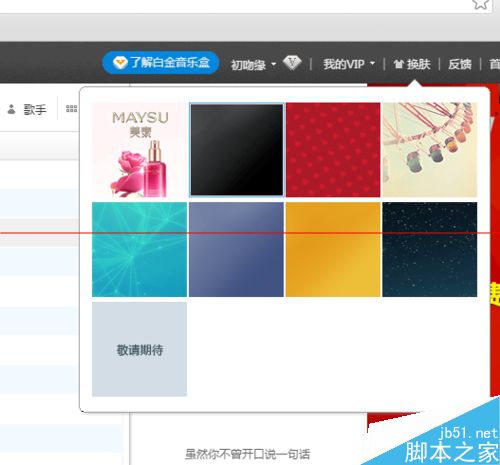
Task: Pick the golden yellow skin
Action: (x=333, y=249)
